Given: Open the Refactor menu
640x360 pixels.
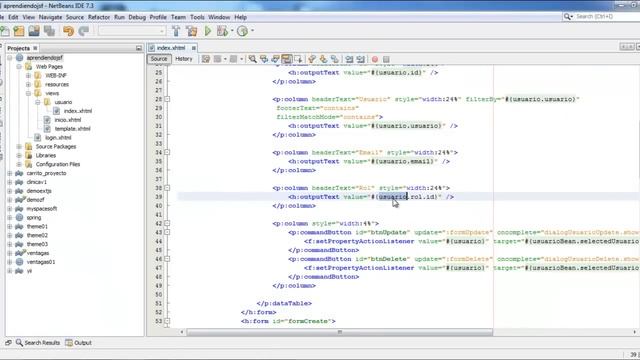Looking at the screenshot, I should point(99,17).
